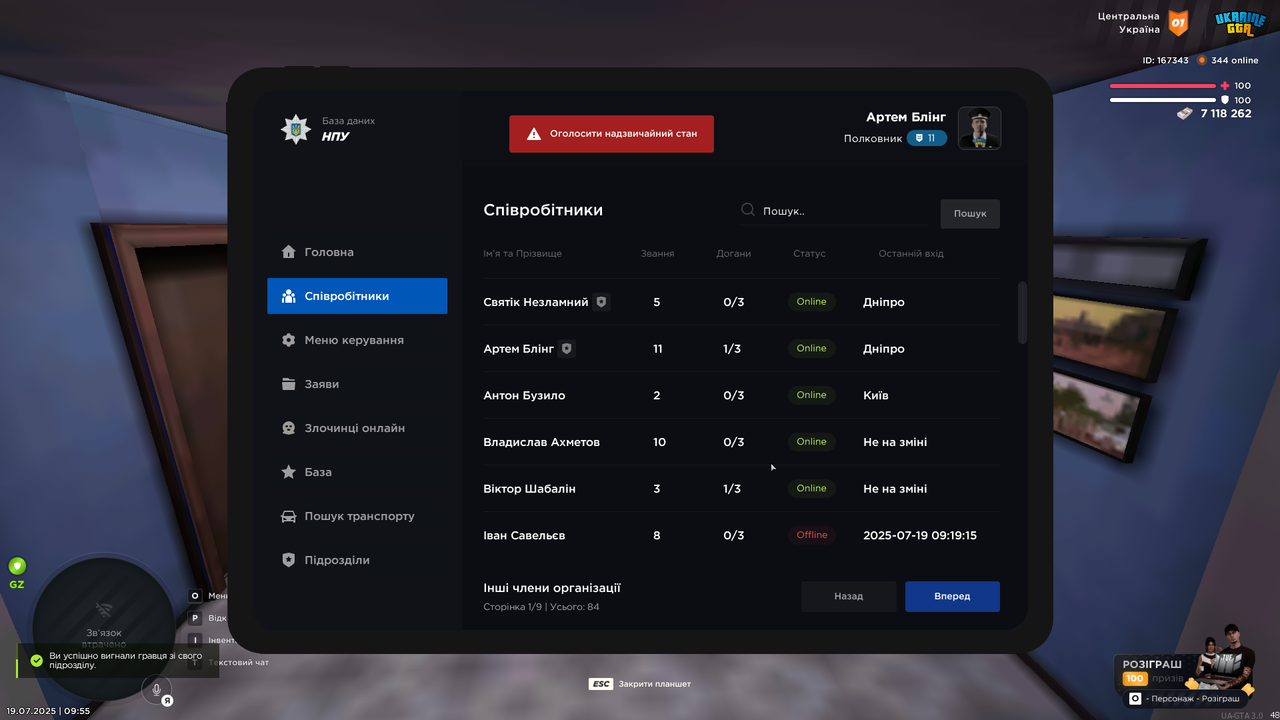Click the home icon beside Головна

pyautogui.click(x=288, y=252)
